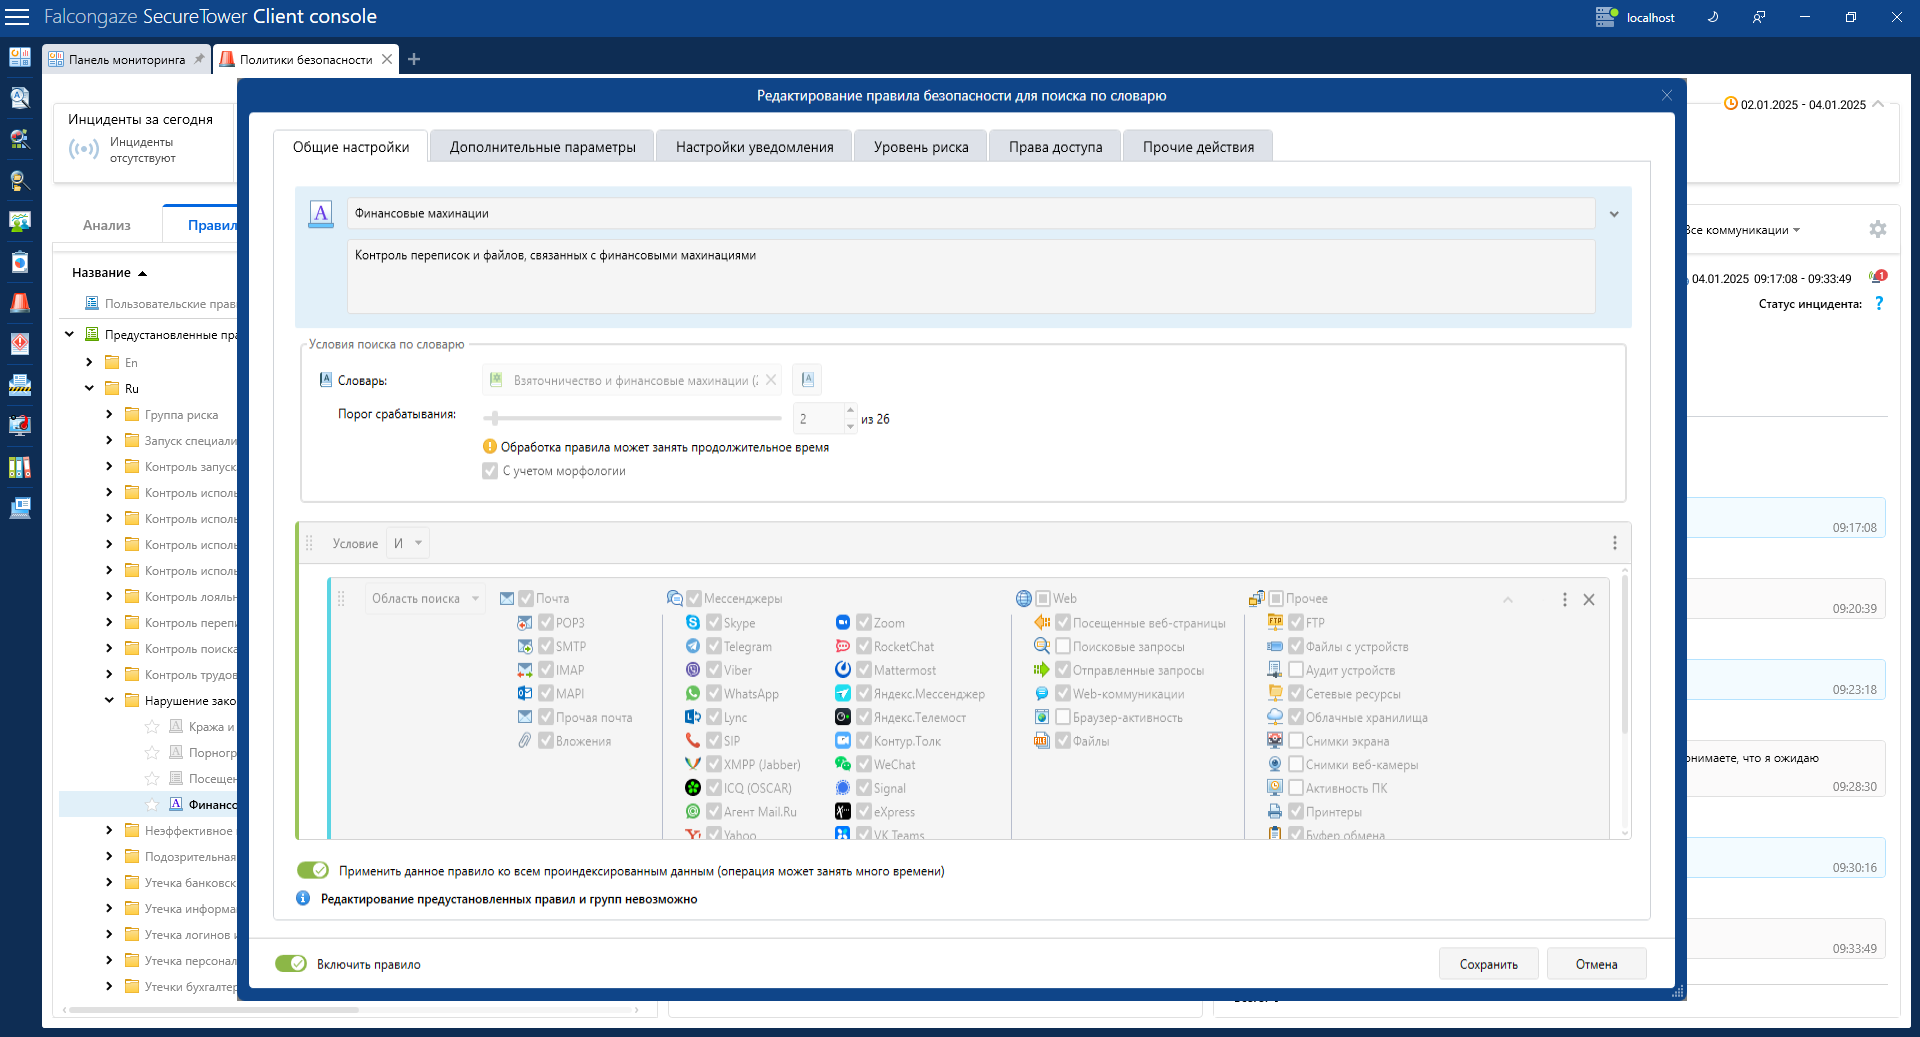Click the dictionary picker icon next to Словарь

(807, 380)
